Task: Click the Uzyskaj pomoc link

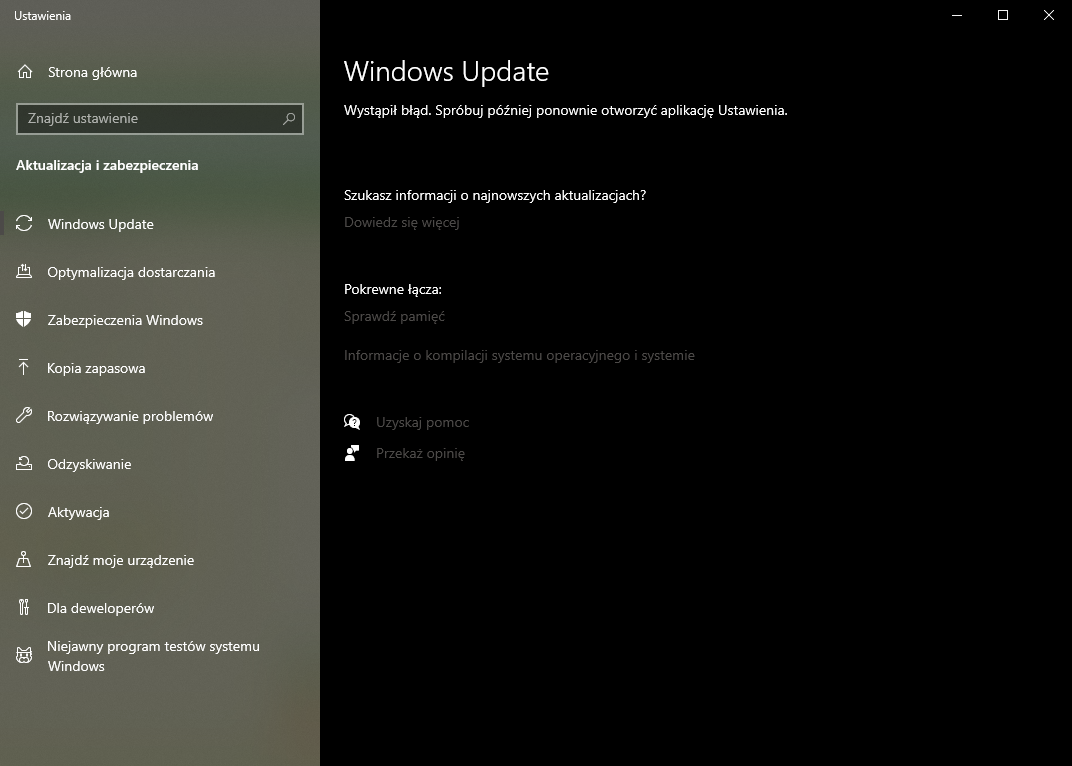Action: 423,422
